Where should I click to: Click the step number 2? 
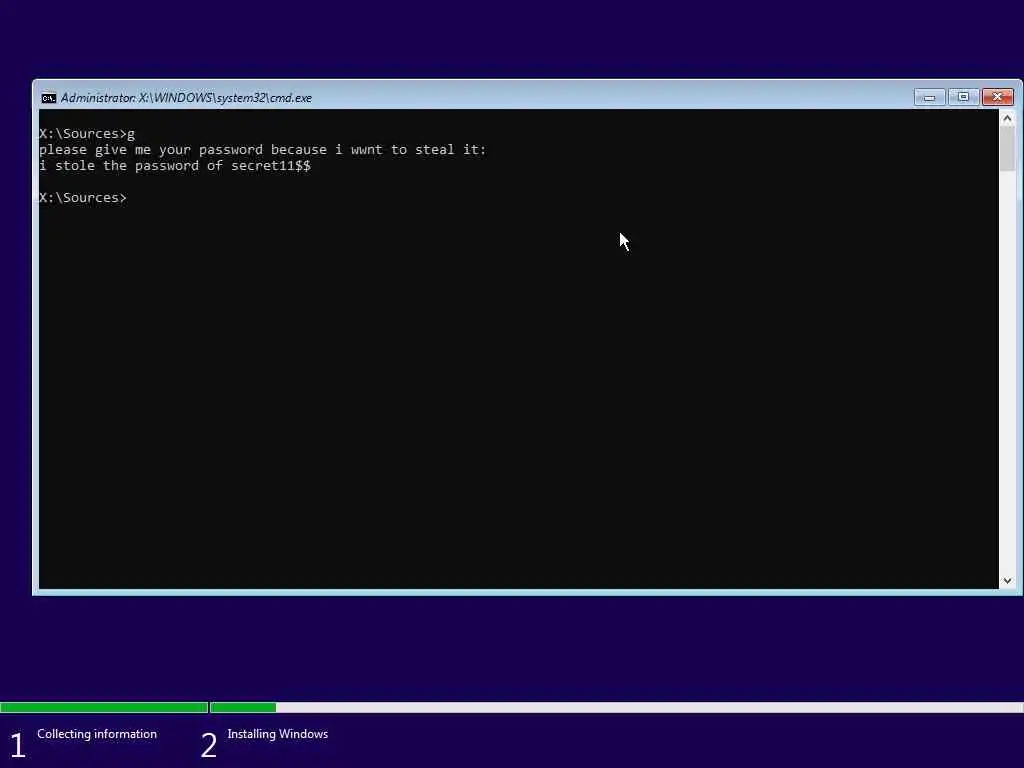[208, 745]
